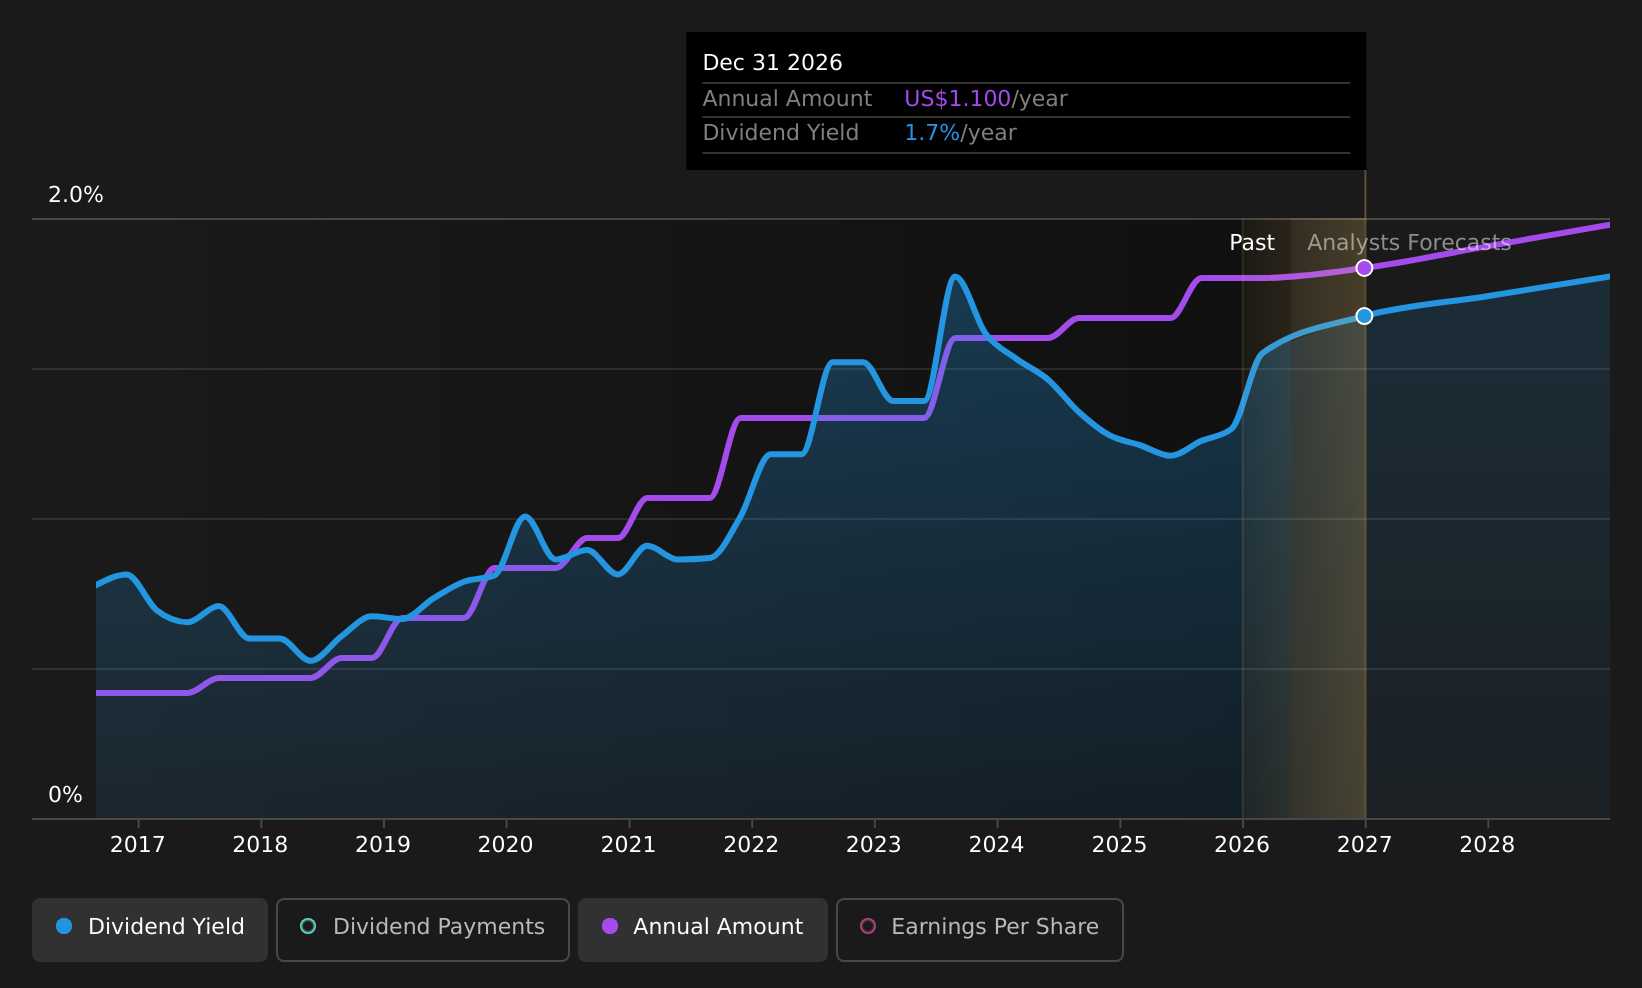The width and height of the screenshot is (1642, 988).
Task: Toggle the Earnings Per Share series
Action: pyautogui.click(x=980, y=929)
